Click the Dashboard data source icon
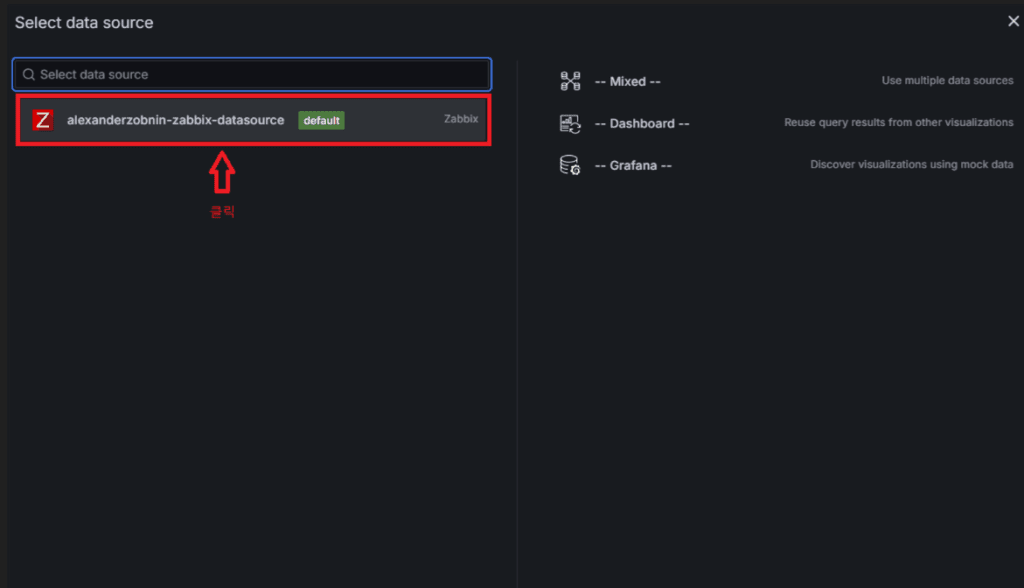The width and height of the screenshot is (1024, 588). 570,123
